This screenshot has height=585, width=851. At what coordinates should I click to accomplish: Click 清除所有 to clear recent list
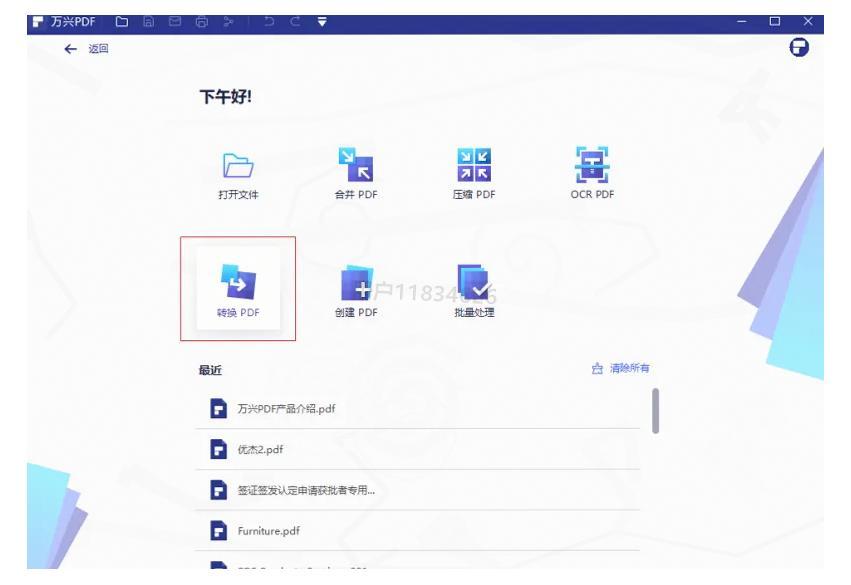[x=630, y=368]
